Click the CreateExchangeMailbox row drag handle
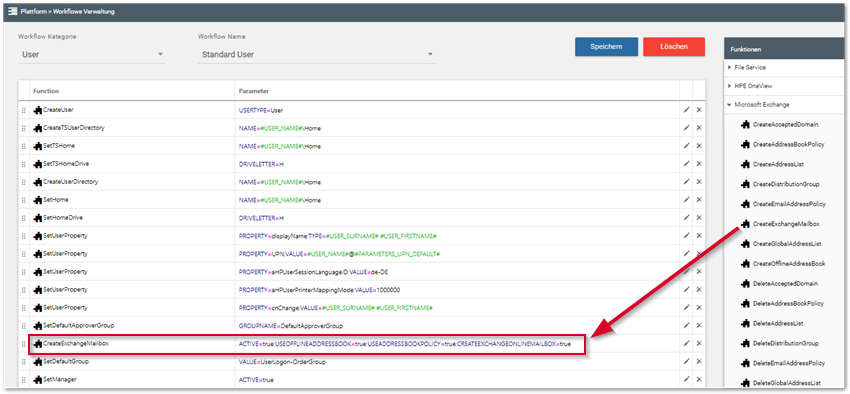This screenshot has width=850, height=394. [23, 344]
